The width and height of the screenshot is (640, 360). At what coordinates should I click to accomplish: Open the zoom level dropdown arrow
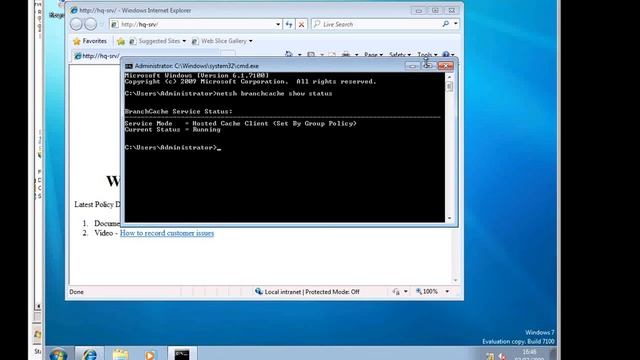click(x=447, y=291)
